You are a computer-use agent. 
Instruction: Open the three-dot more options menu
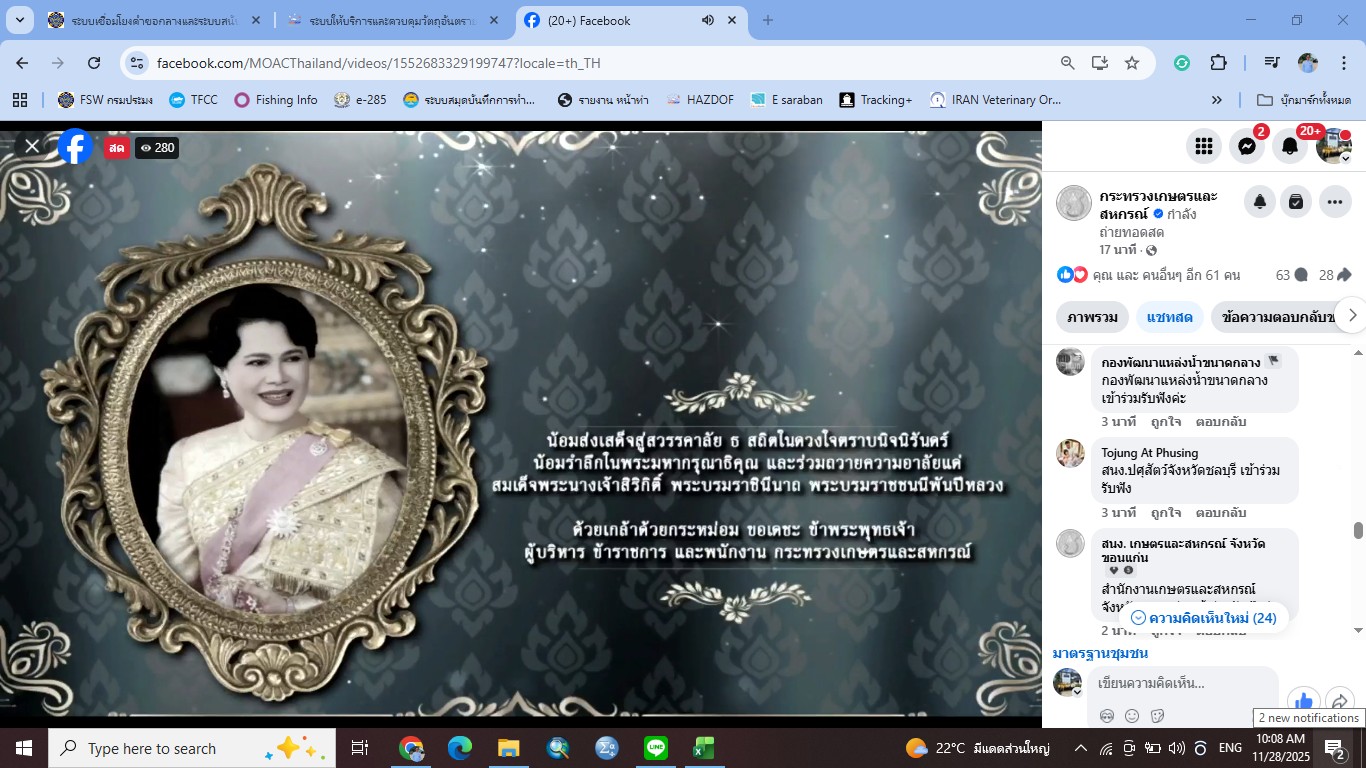coord(1335,202)
